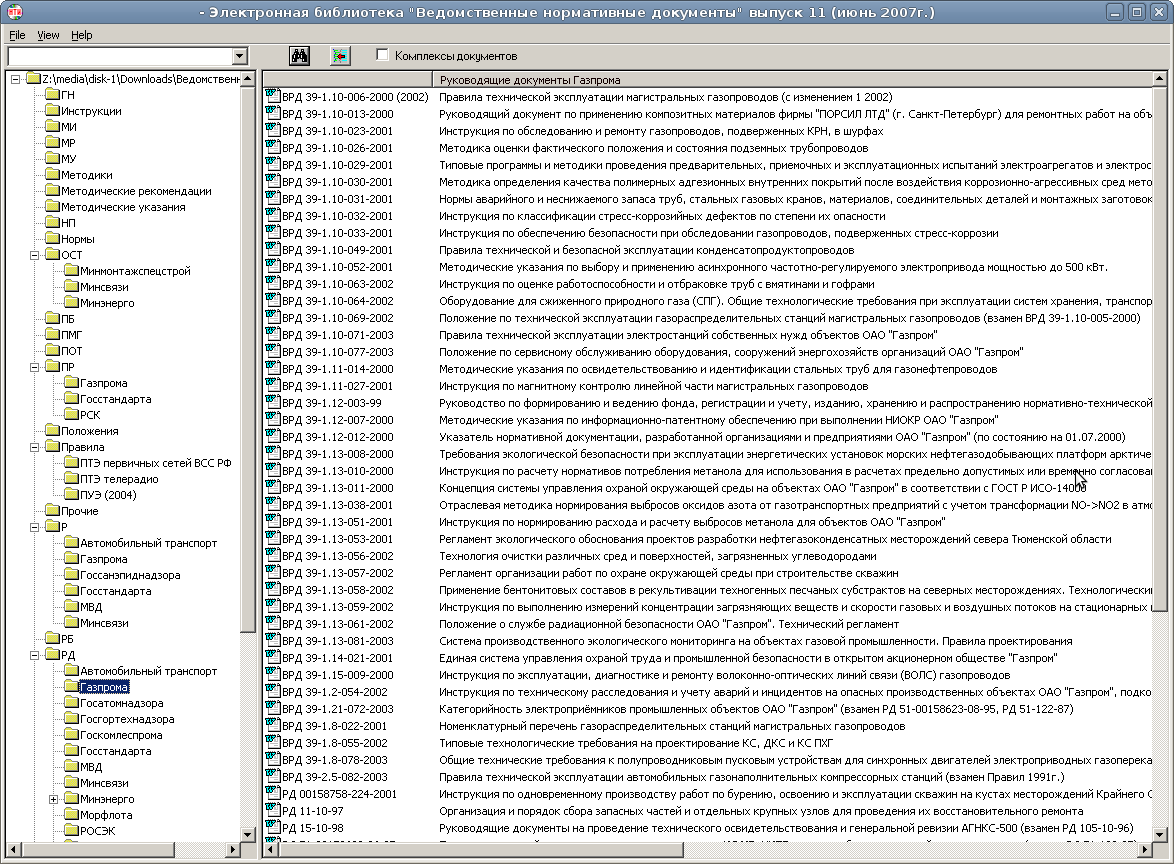Click the folder icon for Прочие
Viewport: 1174px width, 864px height.
(x=52, y=511)
